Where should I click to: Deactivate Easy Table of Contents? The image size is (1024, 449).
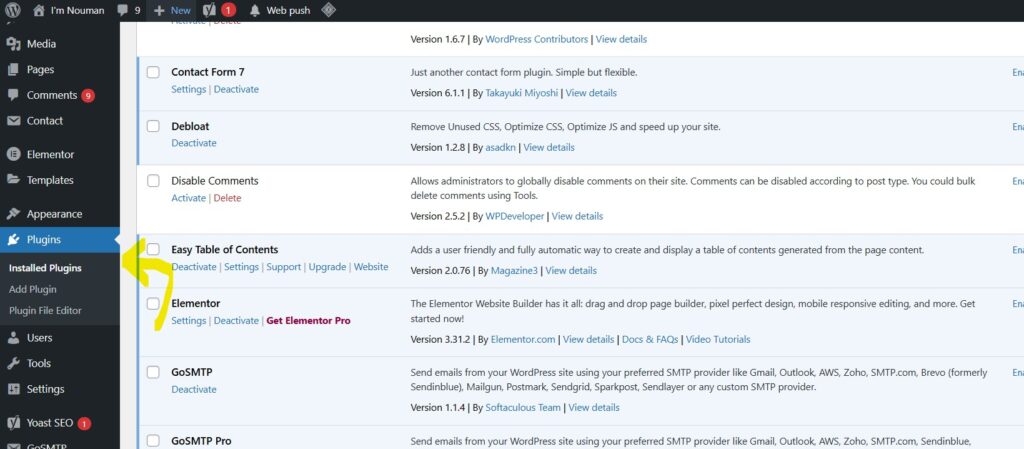coord(194,267)
